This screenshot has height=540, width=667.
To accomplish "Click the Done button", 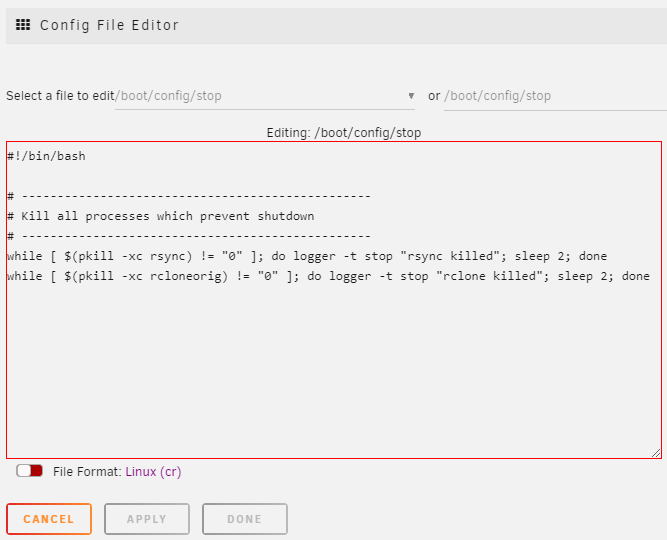I will (x=245, y=519).
